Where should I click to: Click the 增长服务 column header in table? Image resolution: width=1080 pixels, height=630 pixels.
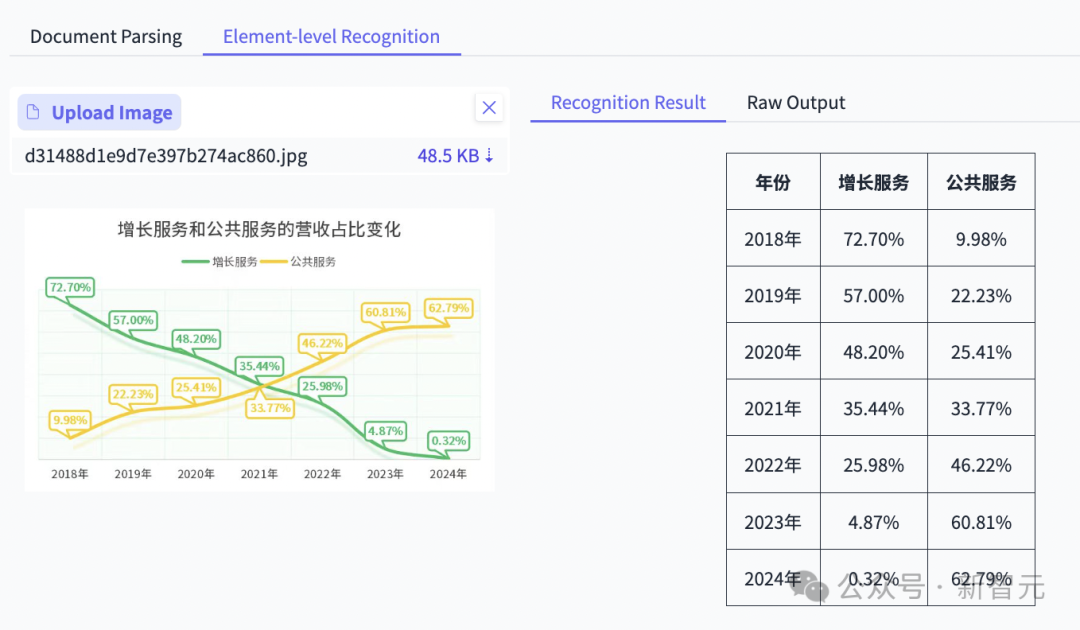[873, 182]
